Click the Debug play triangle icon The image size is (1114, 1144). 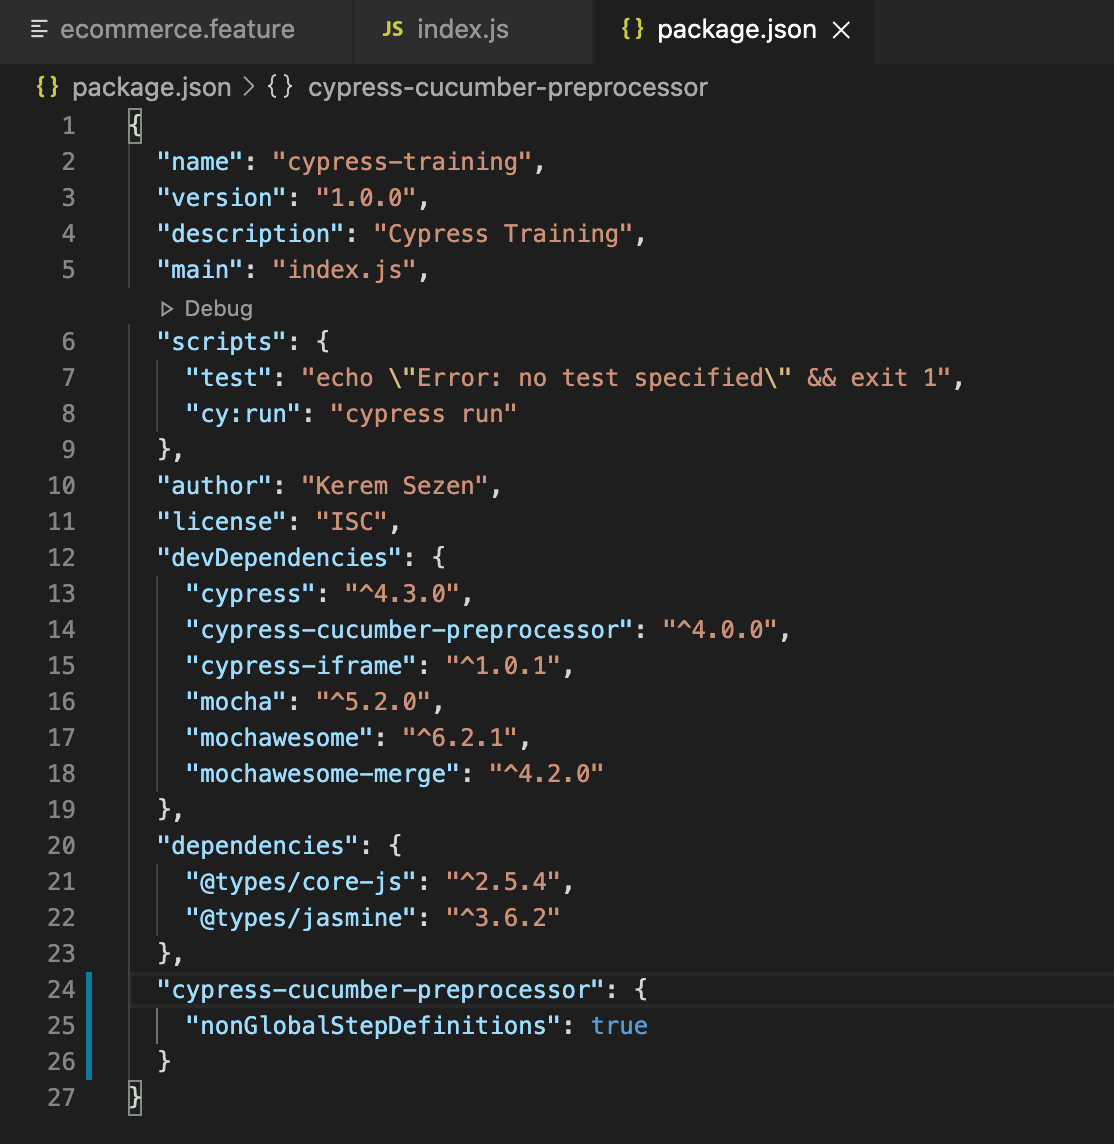click(x=166, y=309)
